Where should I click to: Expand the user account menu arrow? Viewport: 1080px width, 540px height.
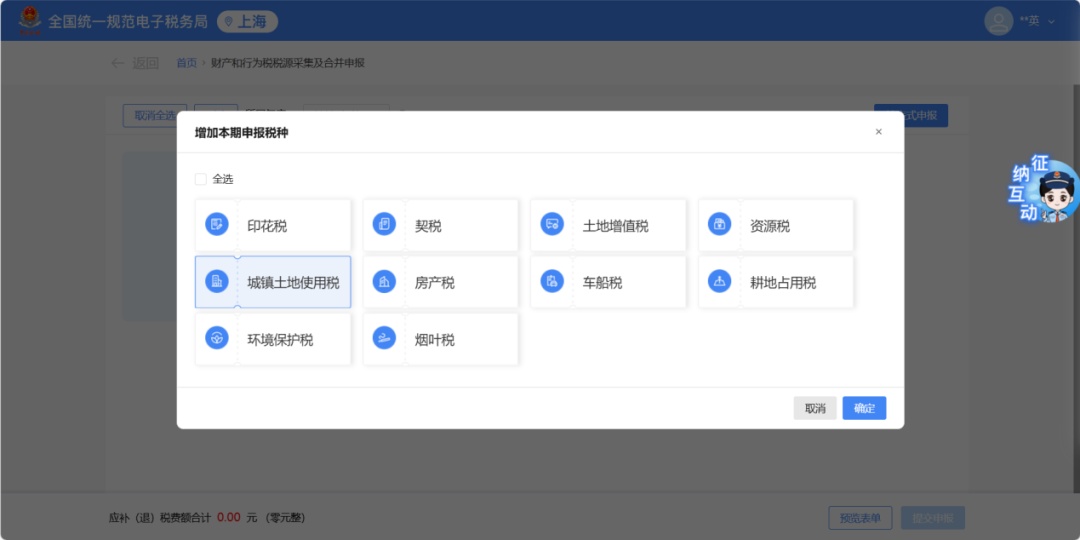coord(1051,21)
